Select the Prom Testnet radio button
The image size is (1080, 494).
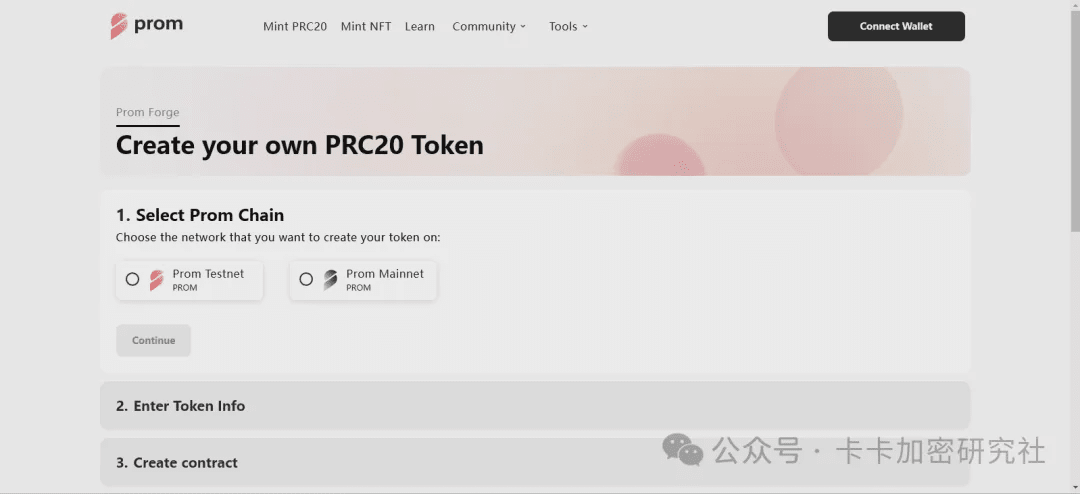coord(132,279)
